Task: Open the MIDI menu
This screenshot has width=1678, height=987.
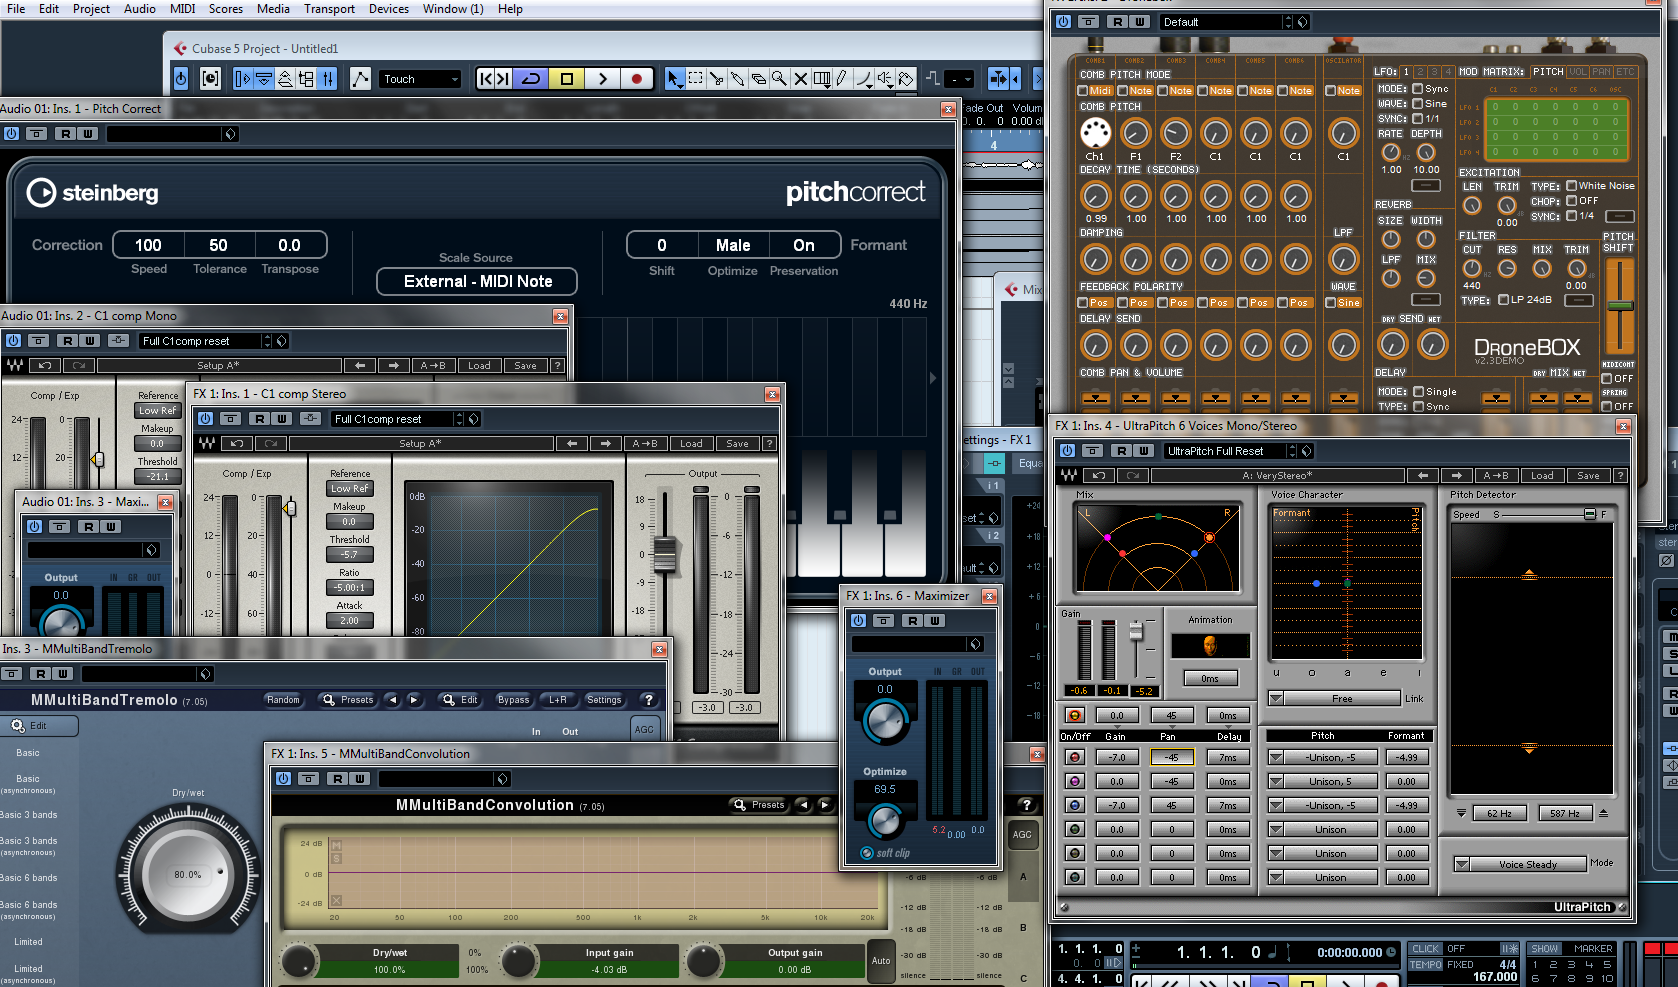Action: (182, 9)
